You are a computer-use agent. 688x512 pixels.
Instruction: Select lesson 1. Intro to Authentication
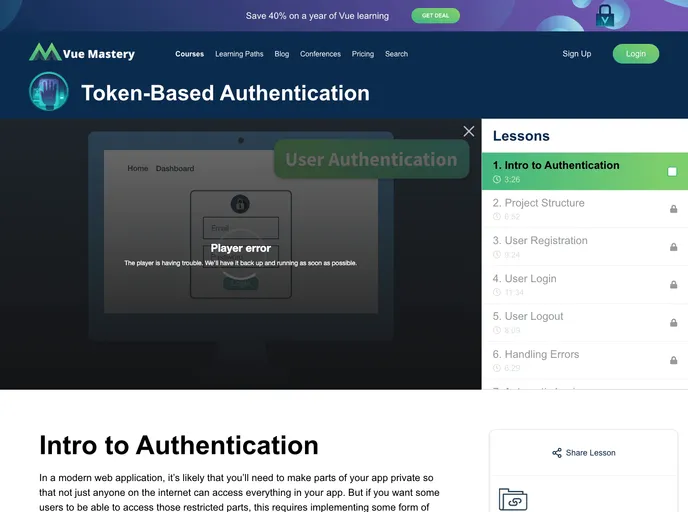(x=585, y=172)
